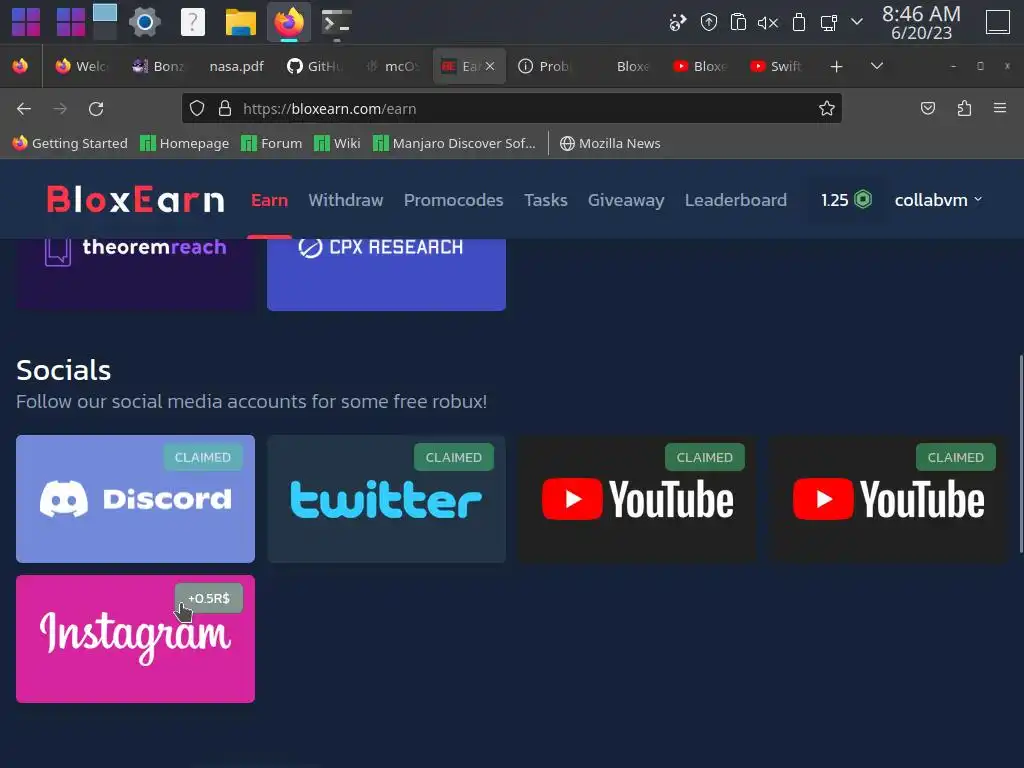Open the display configuration tray icon

click(828, 23)
